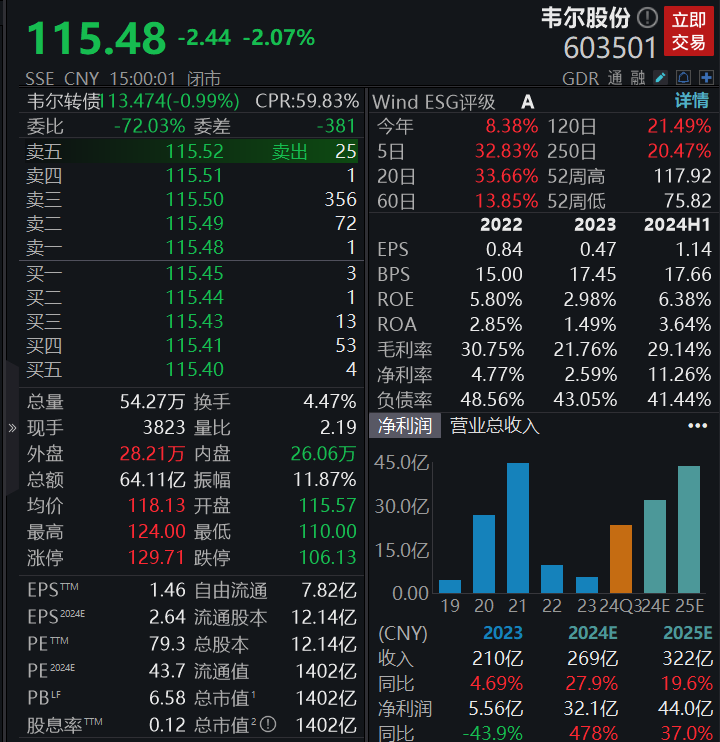This screenshot has height=742, width=720.
Task: Open the ESG 详情 link
Action: 692,101
